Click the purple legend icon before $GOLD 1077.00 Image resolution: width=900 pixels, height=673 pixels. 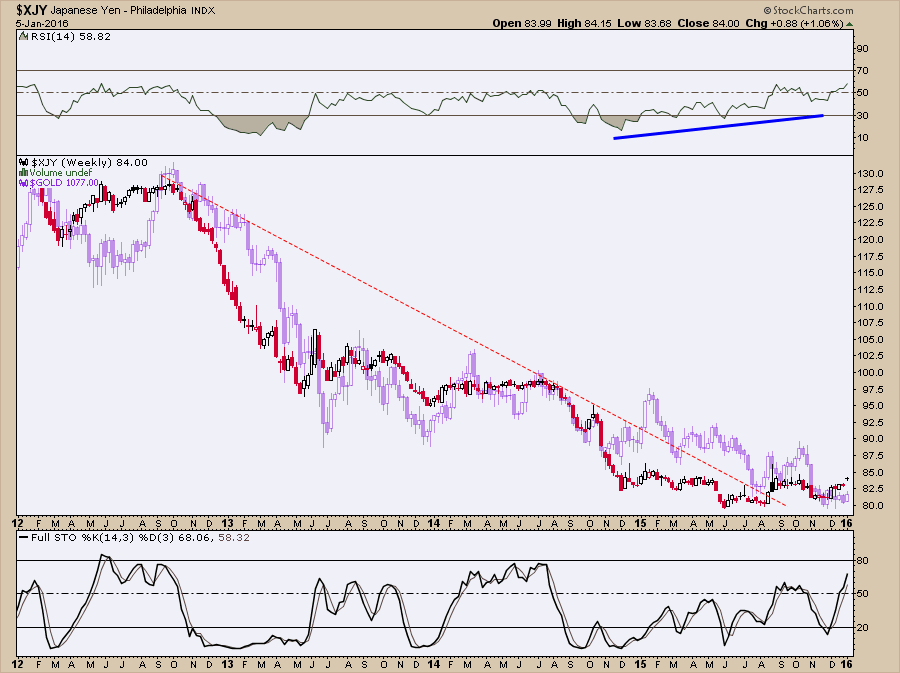click(23, 182)
